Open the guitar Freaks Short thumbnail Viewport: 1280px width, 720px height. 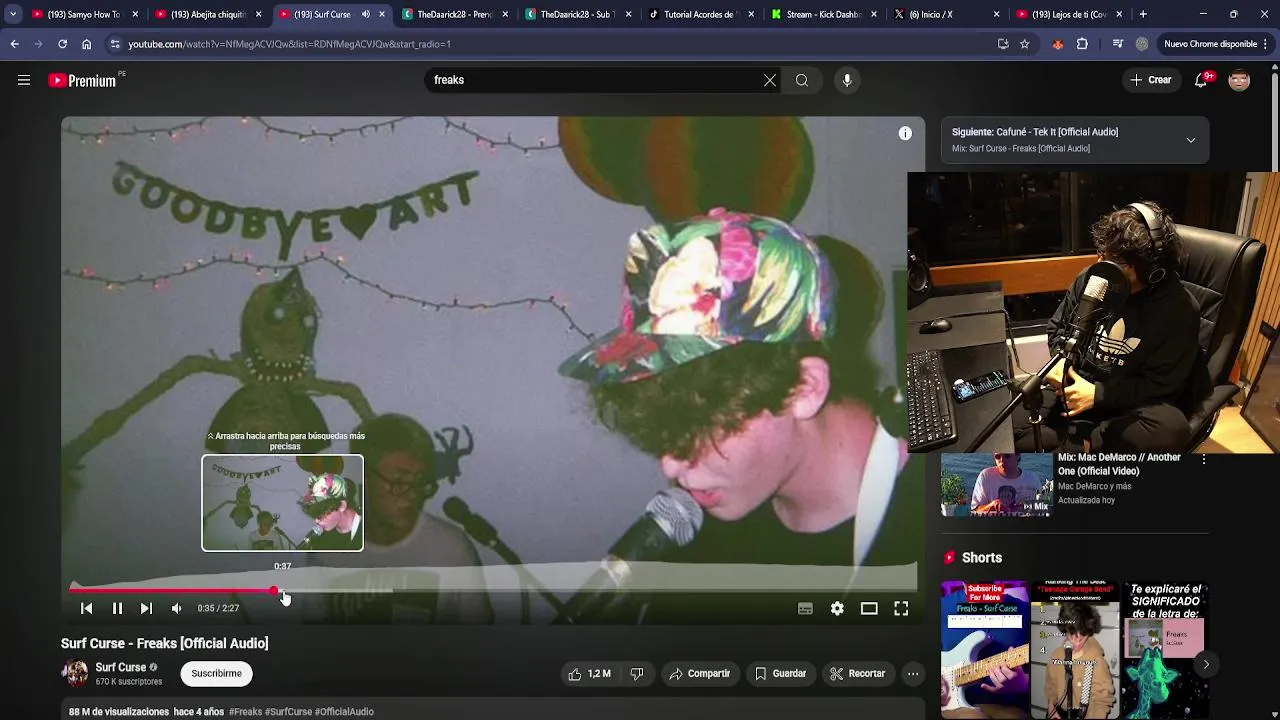pyautogui.click(x=984, y=650)
